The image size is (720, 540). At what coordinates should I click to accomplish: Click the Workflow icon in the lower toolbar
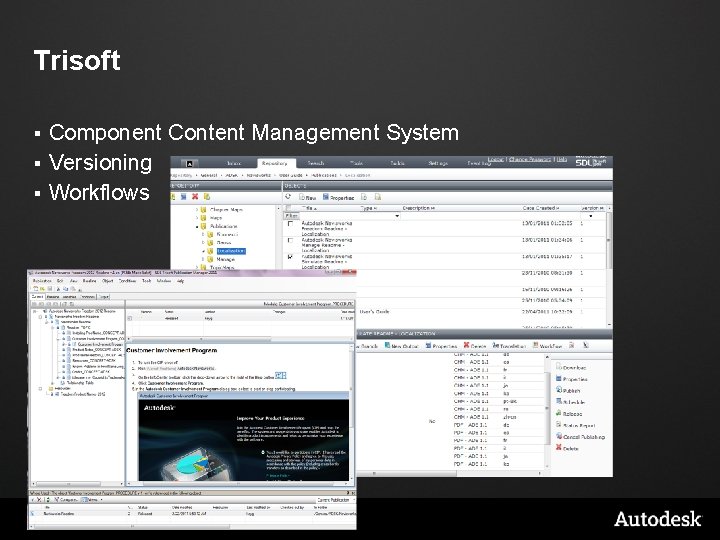coord(547,346)
